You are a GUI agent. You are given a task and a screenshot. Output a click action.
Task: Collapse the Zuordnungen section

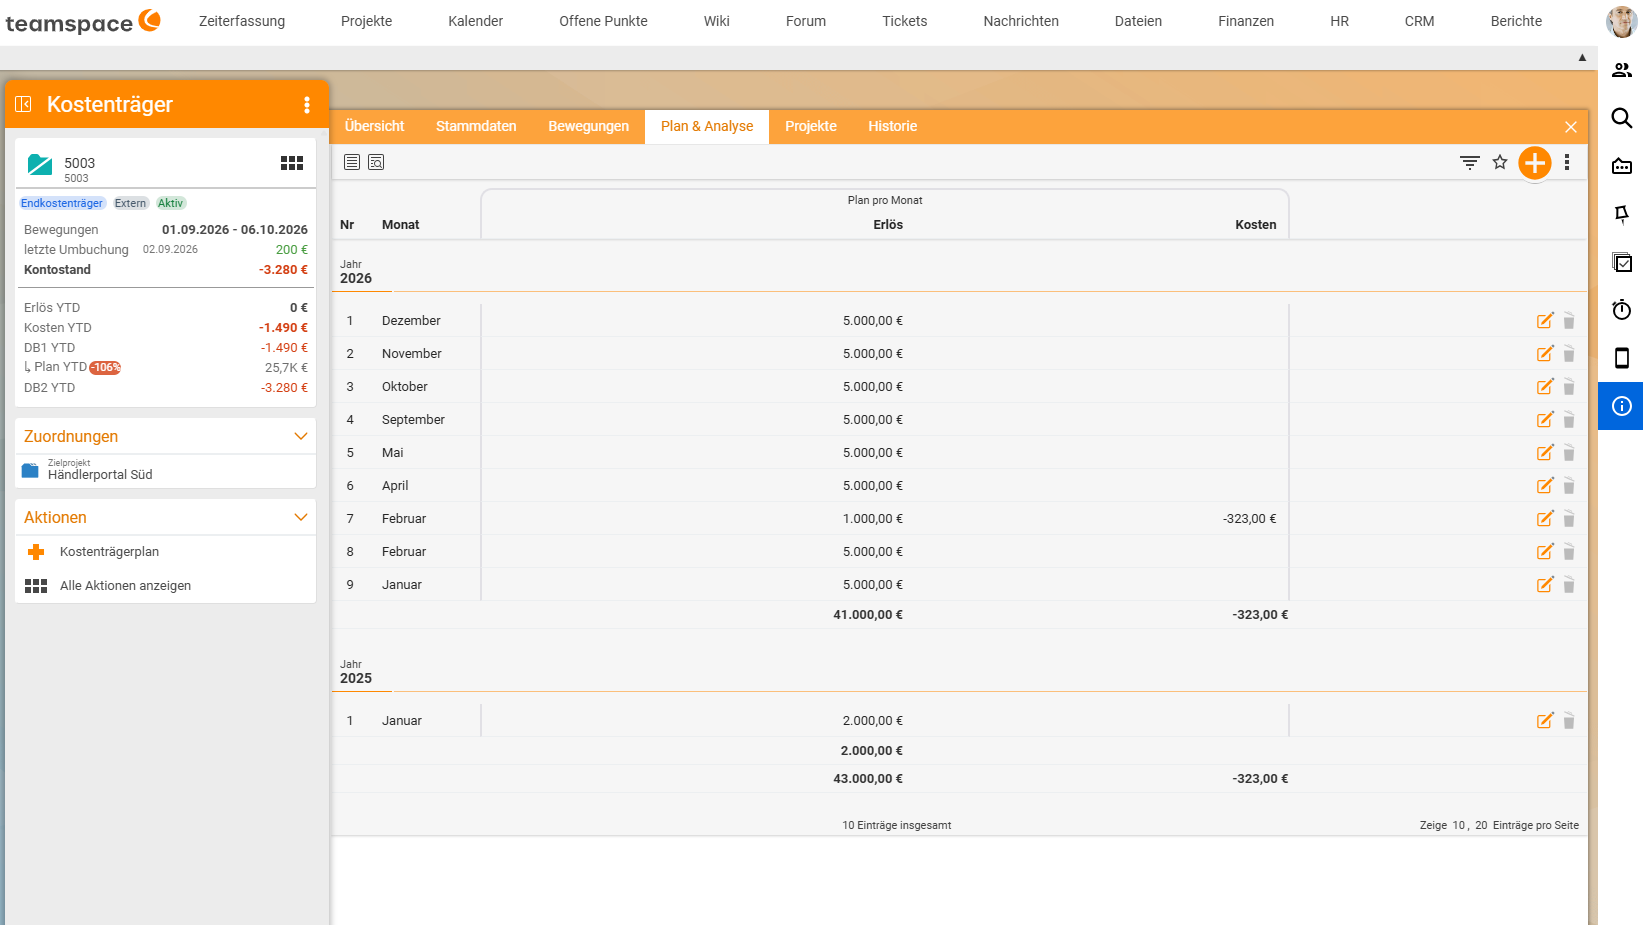coord(301,436)
